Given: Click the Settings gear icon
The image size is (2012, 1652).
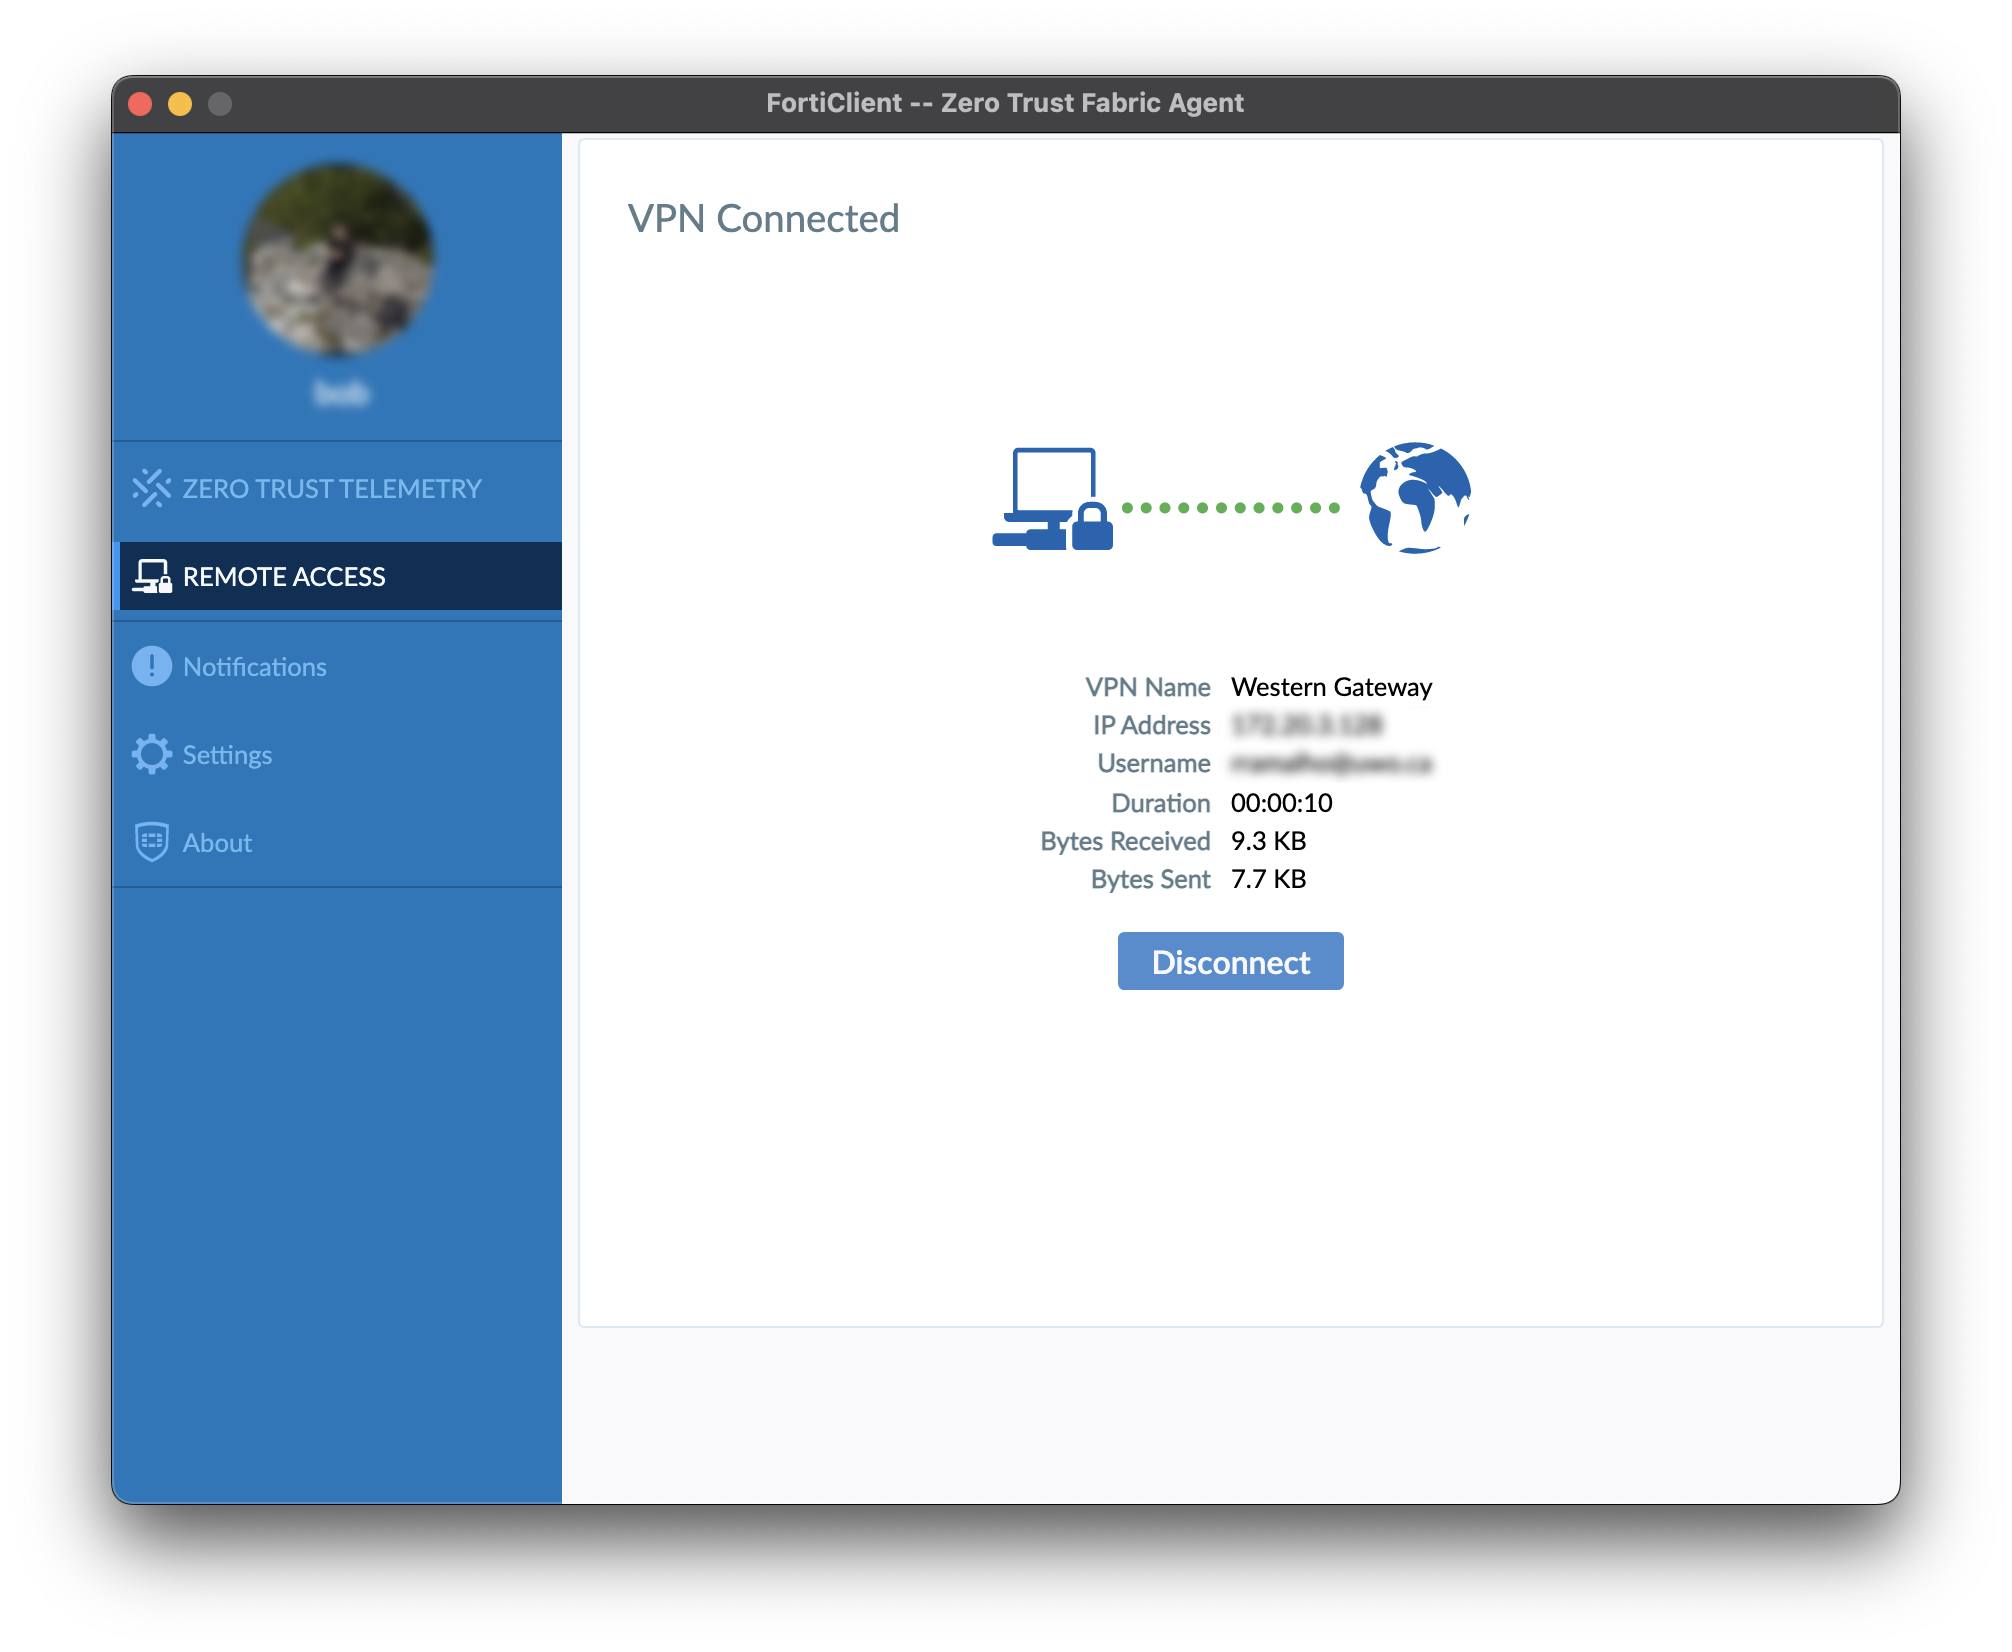Looking at the screenshot, I should pos(152,754).
